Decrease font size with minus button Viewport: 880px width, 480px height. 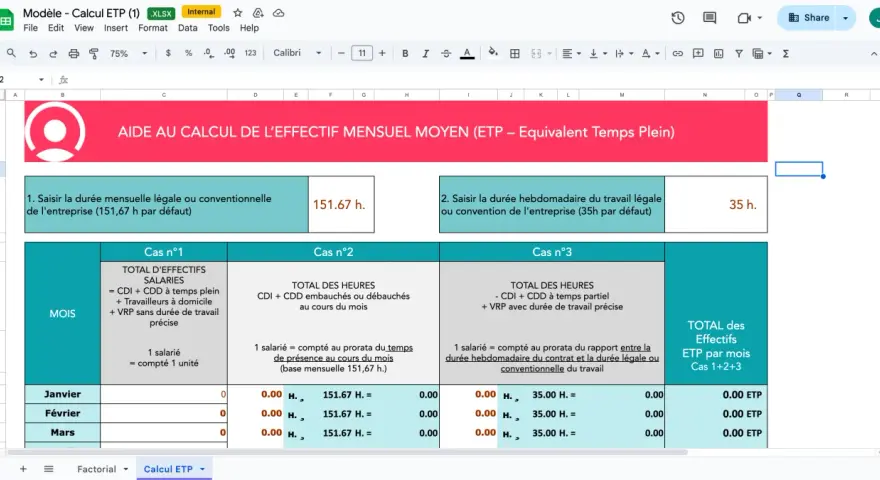point(341,53)
